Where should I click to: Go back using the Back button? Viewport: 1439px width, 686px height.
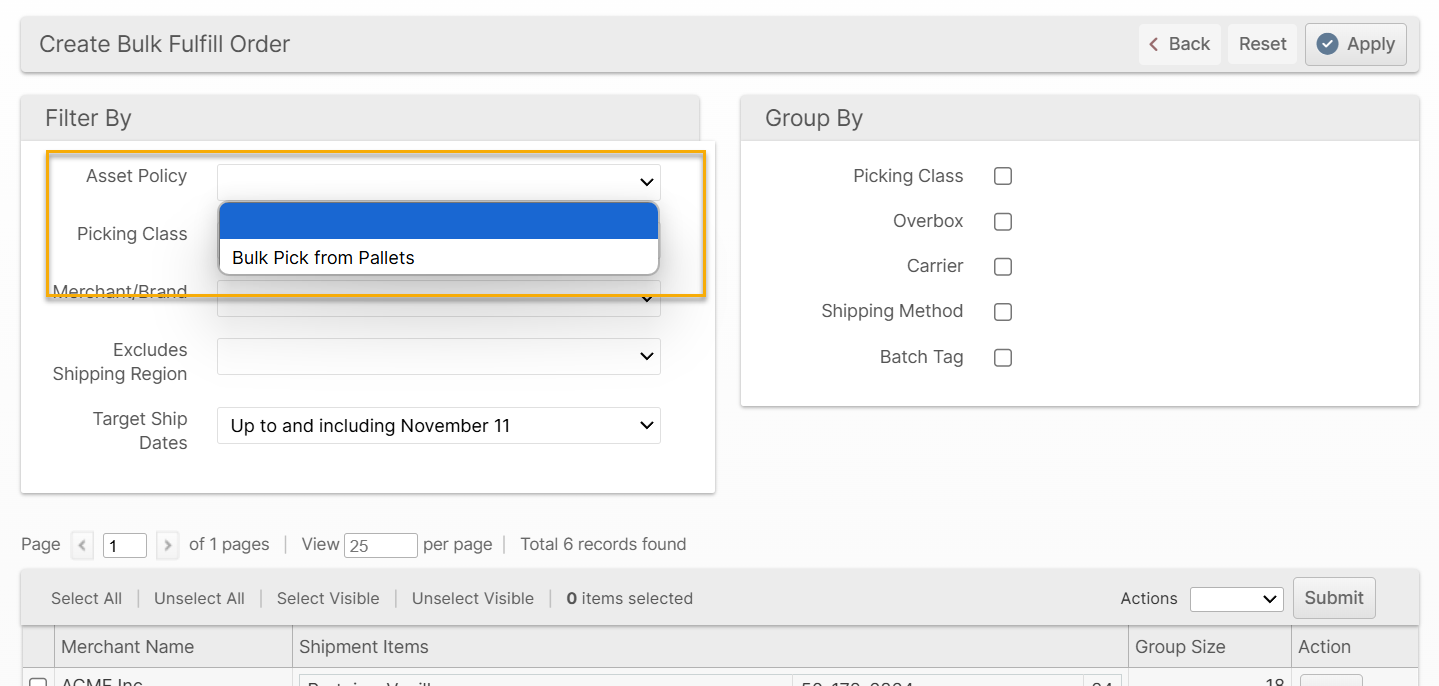point(1179,44)
